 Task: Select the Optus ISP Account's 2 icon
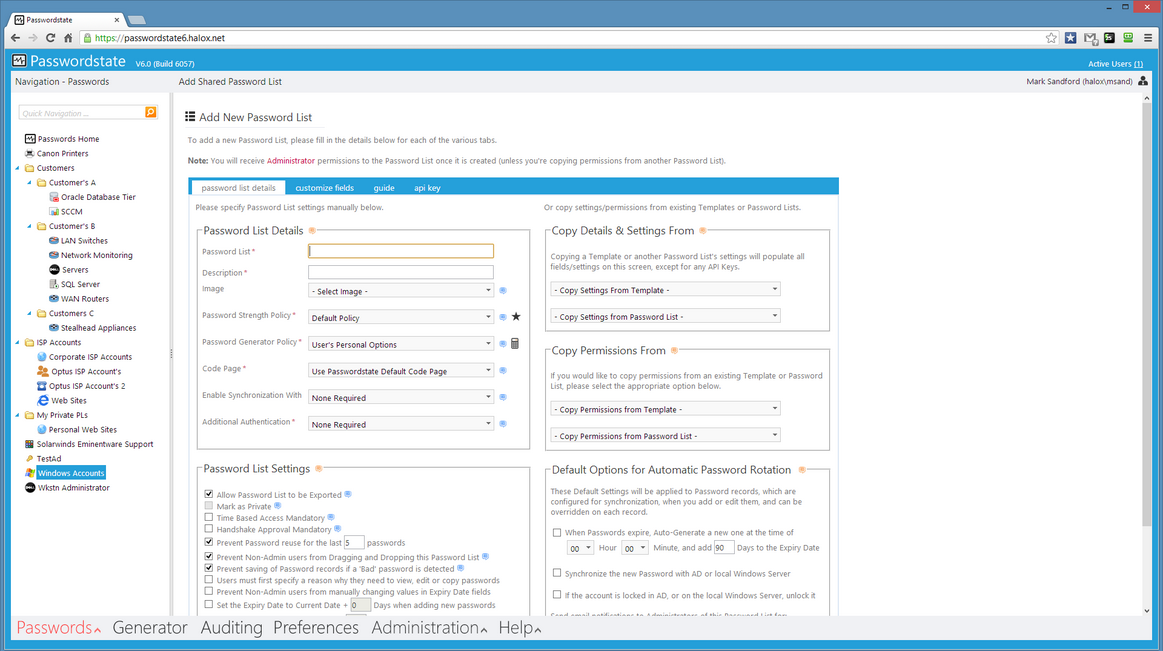42,386
